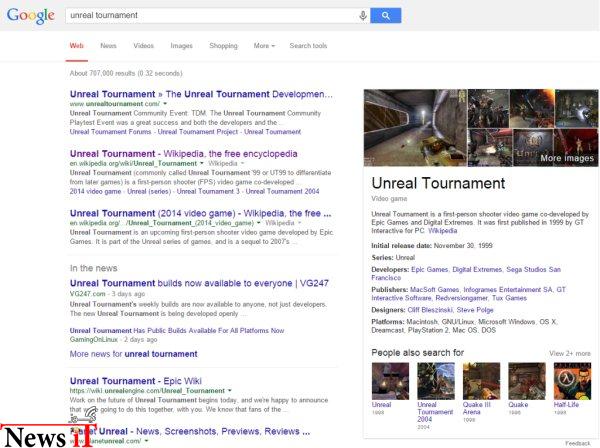Open Wikipedia link in knowledge panel description
This screenshot has width=600, height=448.
coord(442,231)
